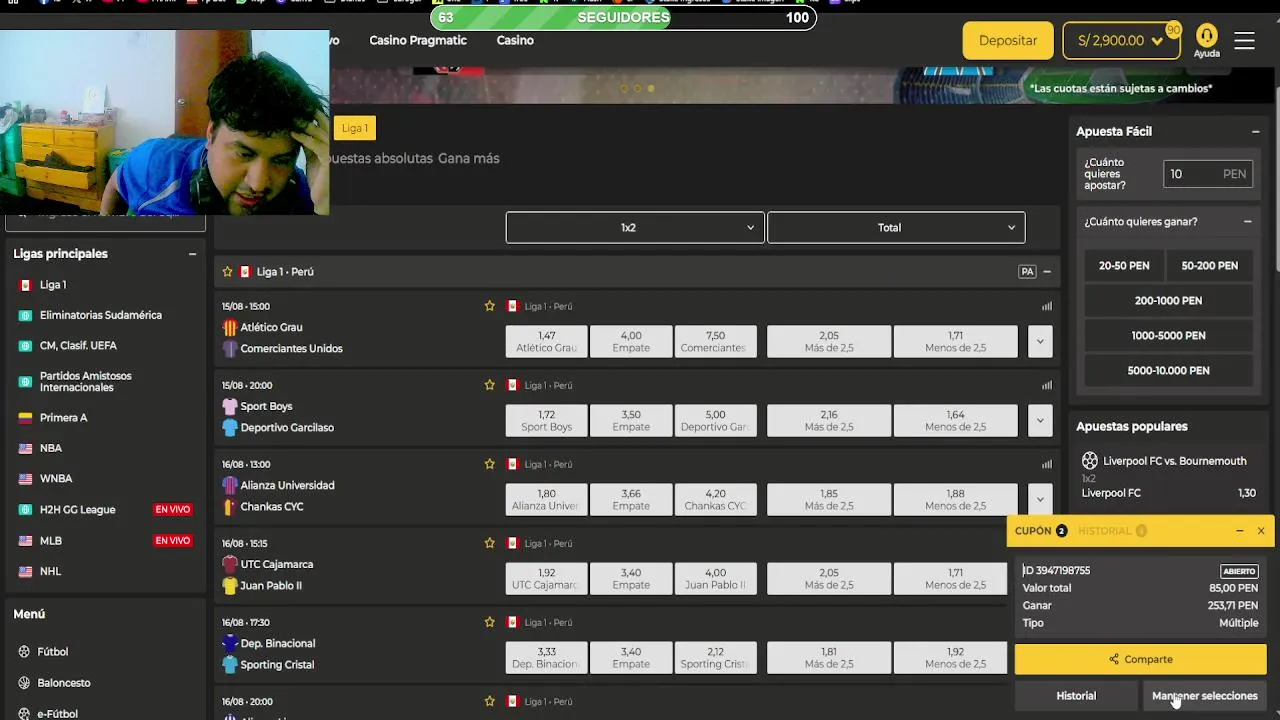Collapse the Liga 1 · Perú group
1280x720 pixels.
tap(1047, 272)
